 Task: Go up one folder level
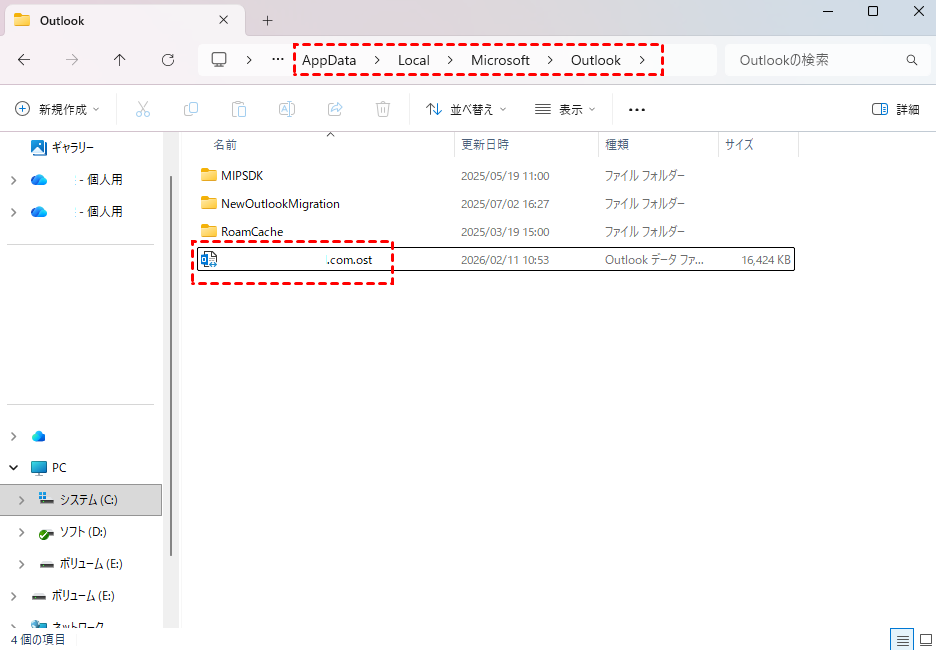click(x=120, y=60)
